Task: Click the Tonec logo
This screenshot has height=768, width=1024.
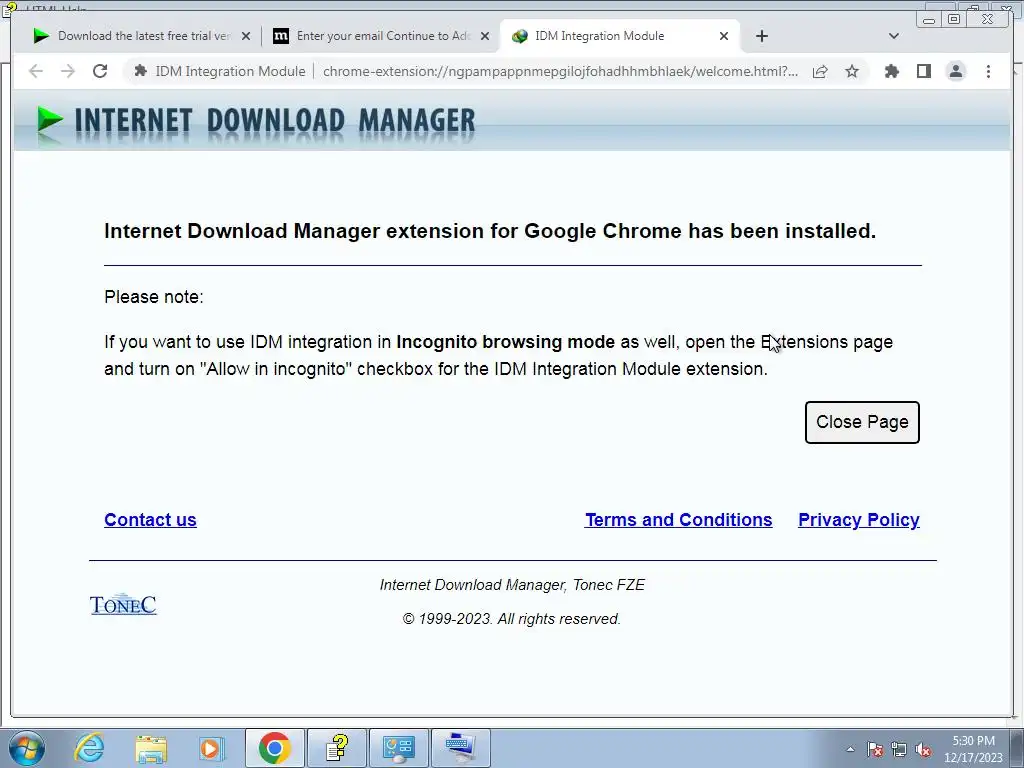Action: [123, 605]
